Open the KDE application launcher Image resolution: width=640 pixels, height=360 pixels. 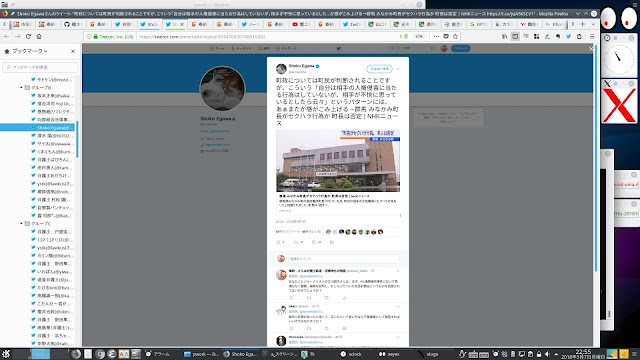pos(6,354)
